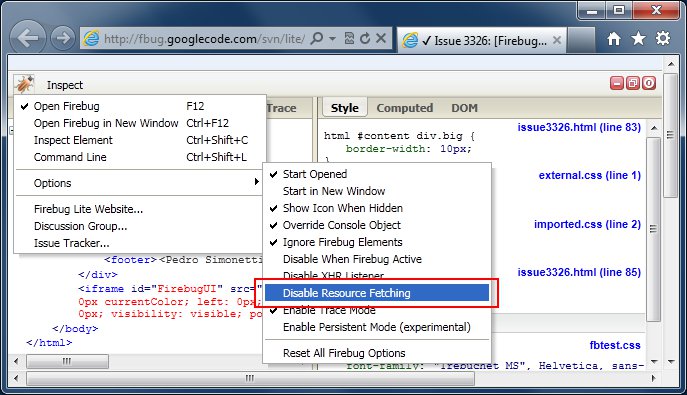This screenshot has width=687, height=395.
Task: Toggle Ignore Firebug Elements option
Action: (x=377, y=242)
